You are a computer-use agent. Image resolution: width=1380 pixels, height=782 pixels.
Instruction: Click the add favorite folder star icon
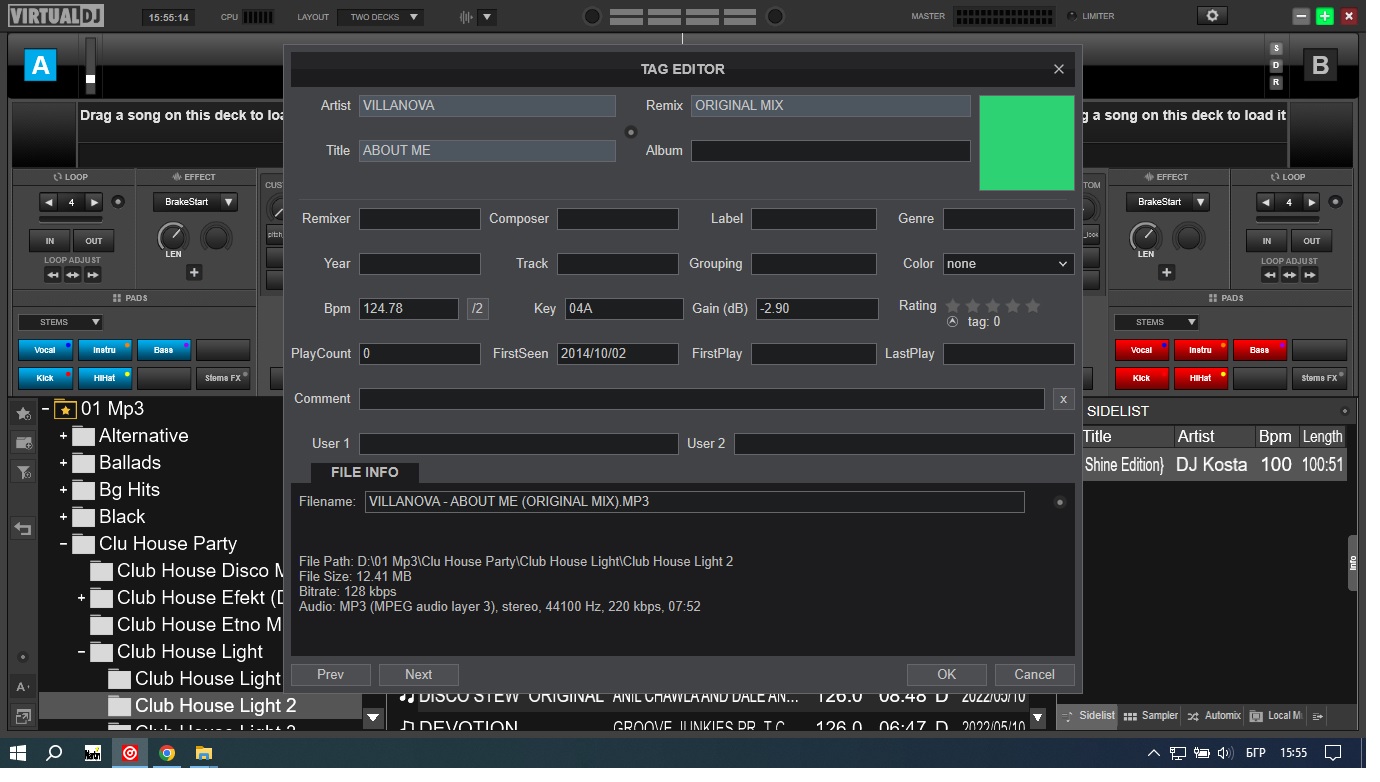point(23,413)
